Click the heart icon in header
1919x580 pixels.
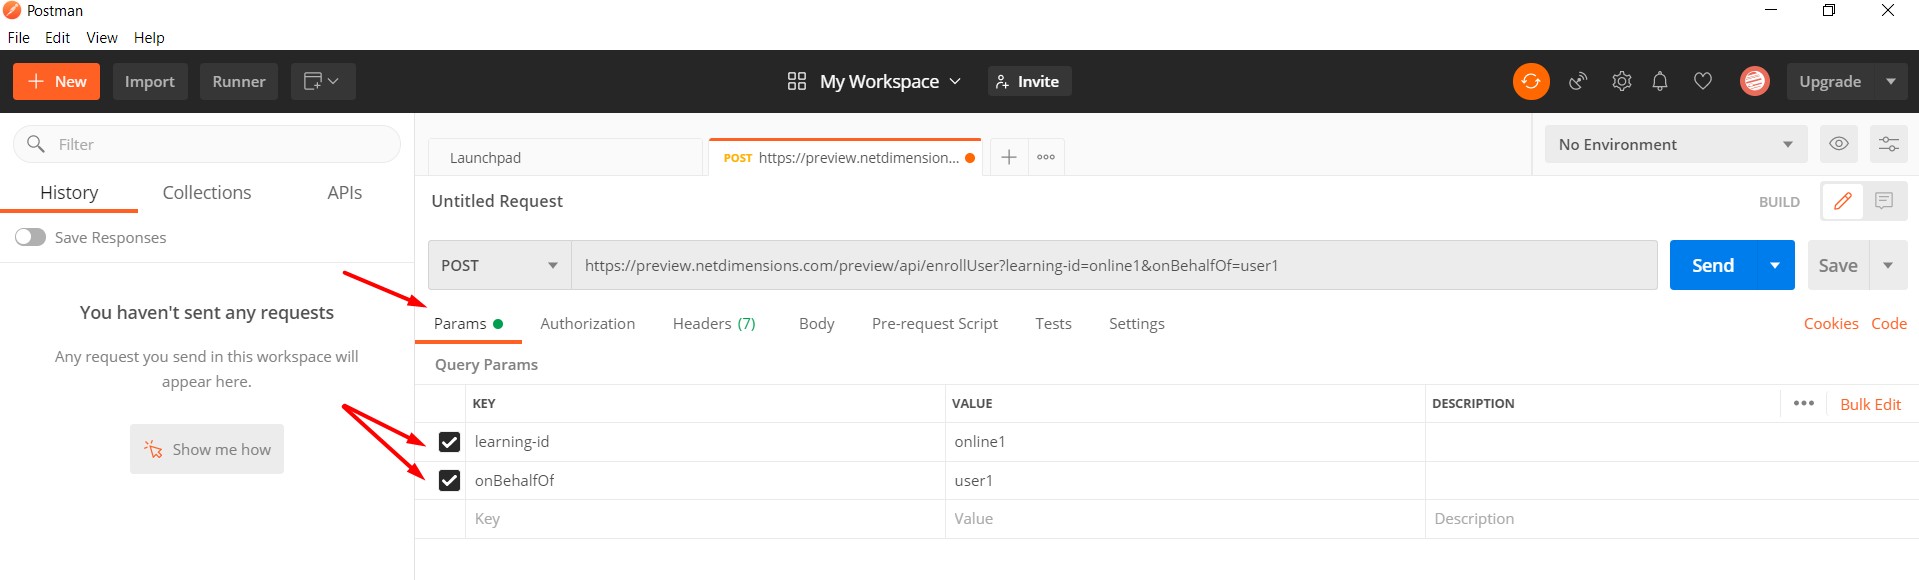pyautogui.click(x=1703, y=81)
